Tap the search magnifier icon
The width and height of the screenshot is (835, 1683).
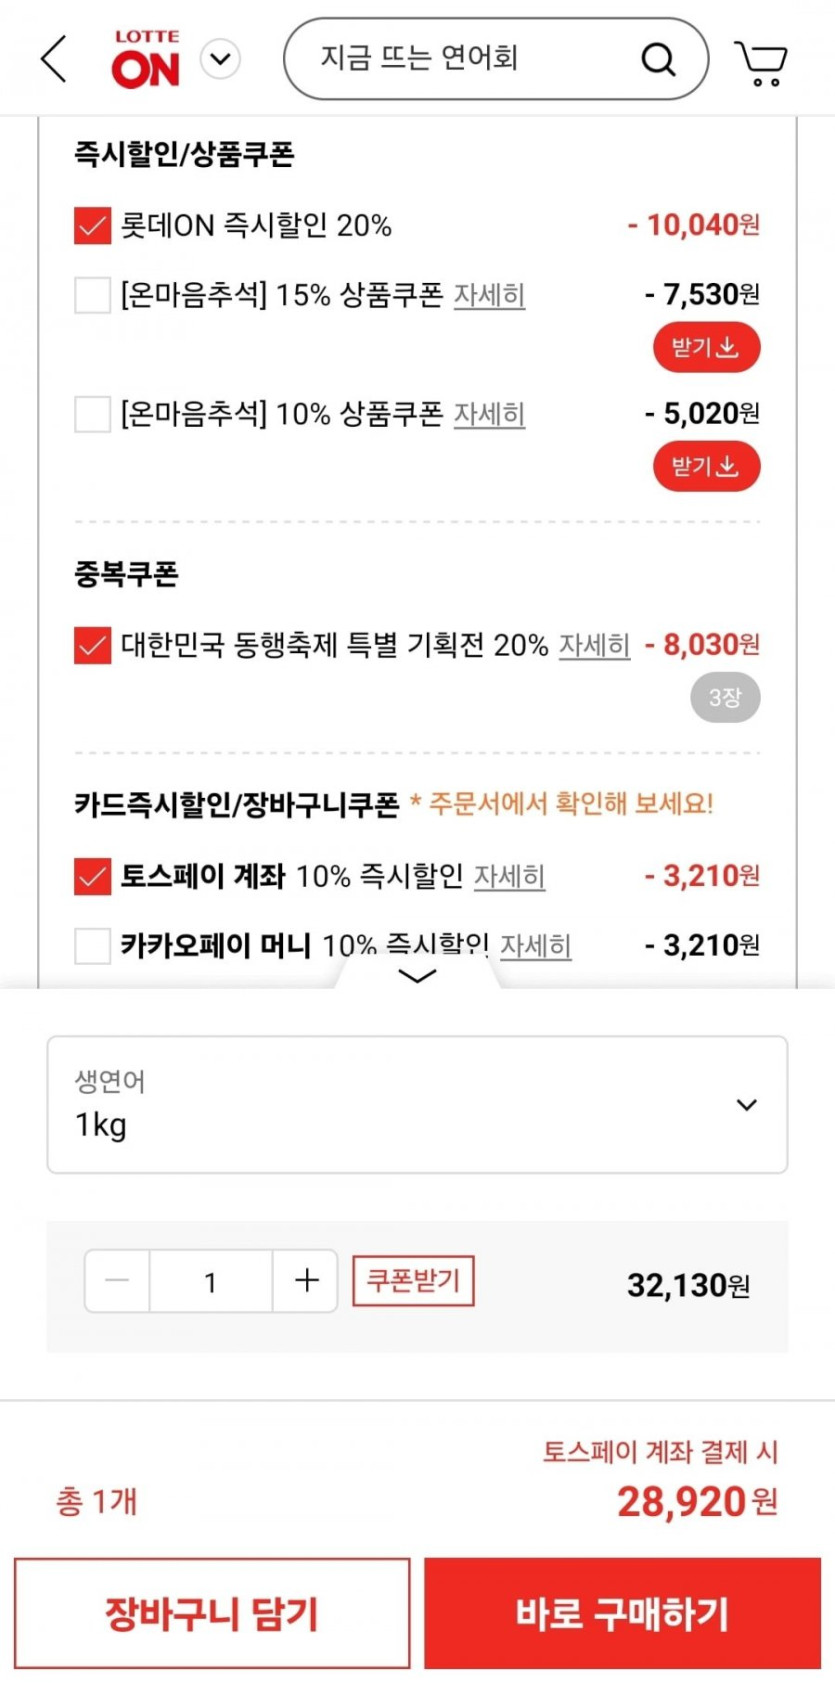click(x=658, y=59)
